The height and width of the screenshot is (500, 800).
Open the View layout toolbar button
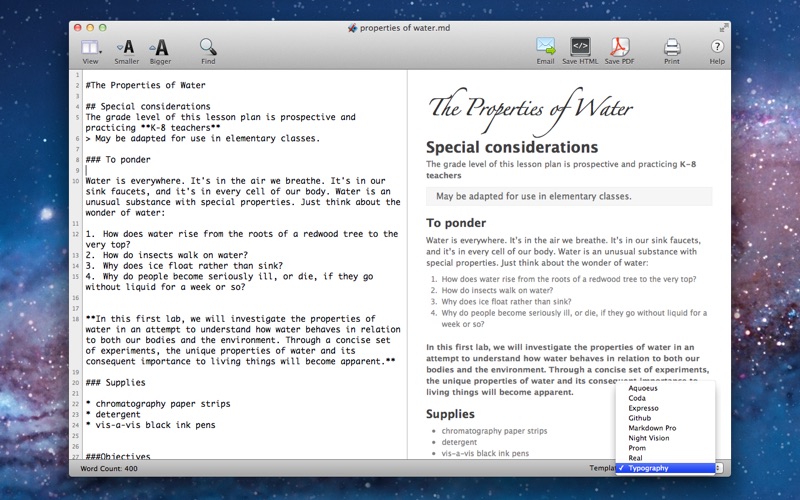[91, 52]
